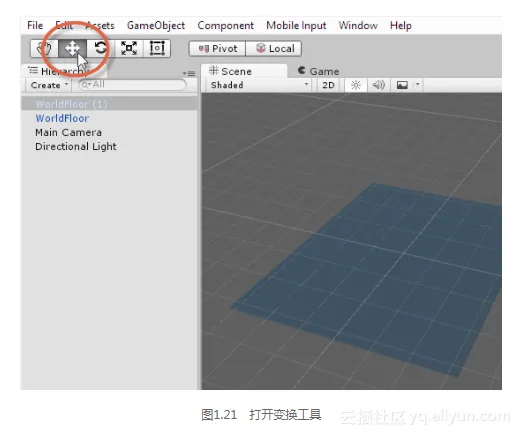Select the Rotate tool

pos(101,48)
